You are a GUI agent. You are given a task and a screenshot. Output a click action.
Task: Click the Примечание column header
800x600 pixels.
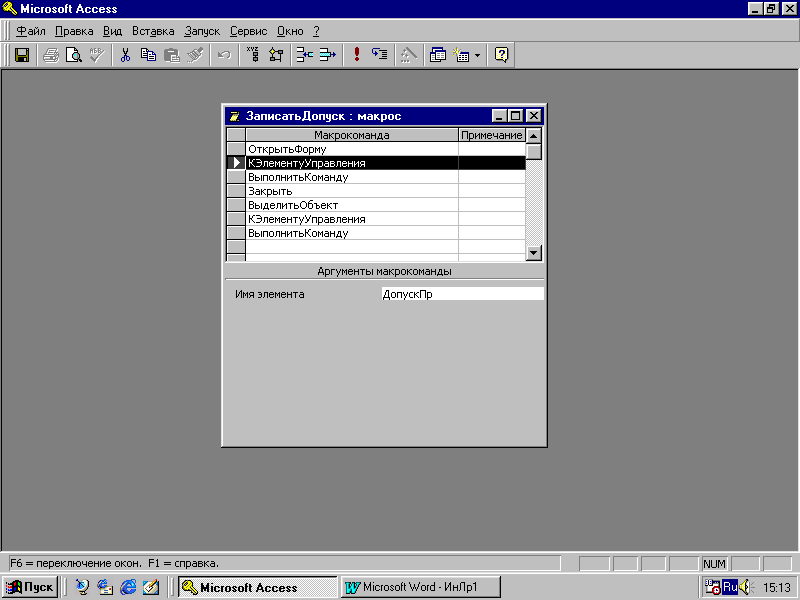click(492, 135)
